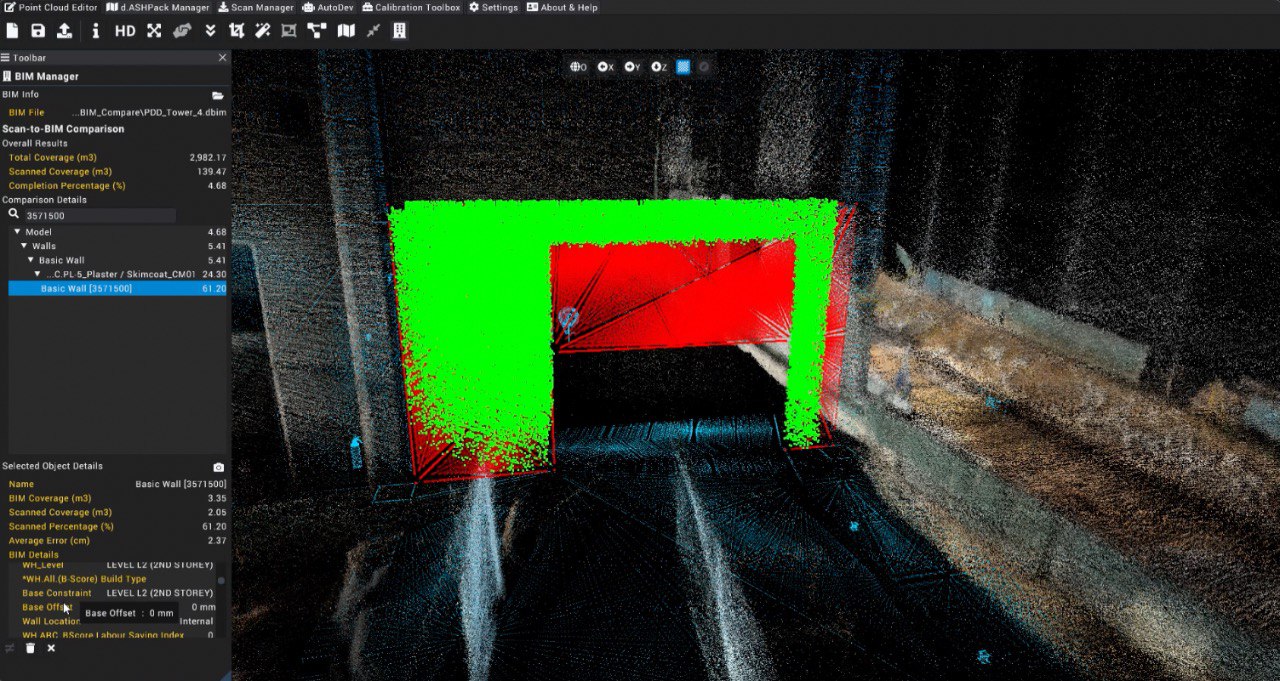
Task: Click the greyed-out chain link icon
Action: click(182, 31)
